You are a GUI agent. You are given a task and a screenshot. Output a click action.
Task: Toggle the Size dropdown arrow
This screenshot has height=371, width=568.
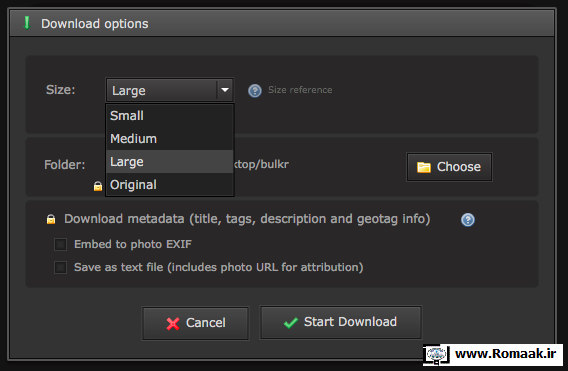point(225,90)
